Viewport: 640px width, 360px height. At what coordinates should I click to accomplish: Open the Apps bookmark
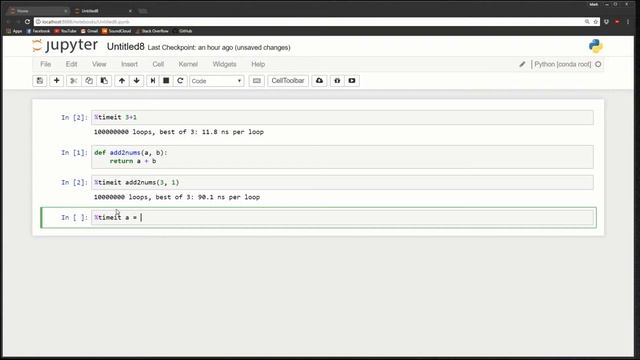14,31
